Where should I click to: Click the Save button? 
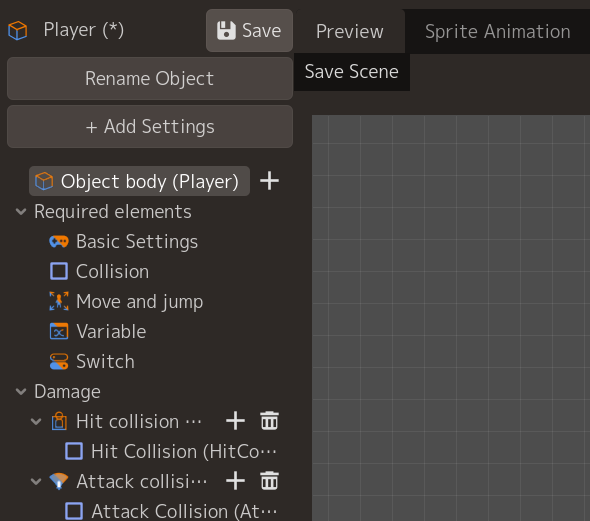[249, 30]
